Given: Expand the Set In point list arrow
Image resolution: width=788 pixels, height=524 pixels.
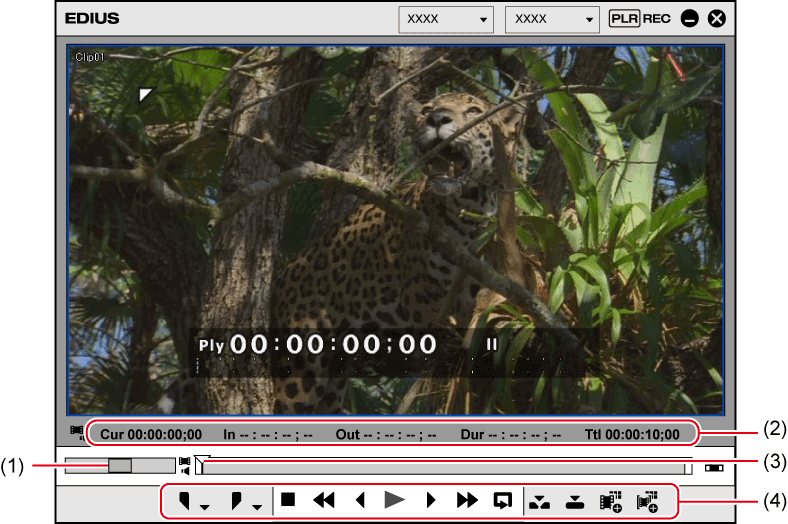Looking at the screenshot, I should 204,507.
